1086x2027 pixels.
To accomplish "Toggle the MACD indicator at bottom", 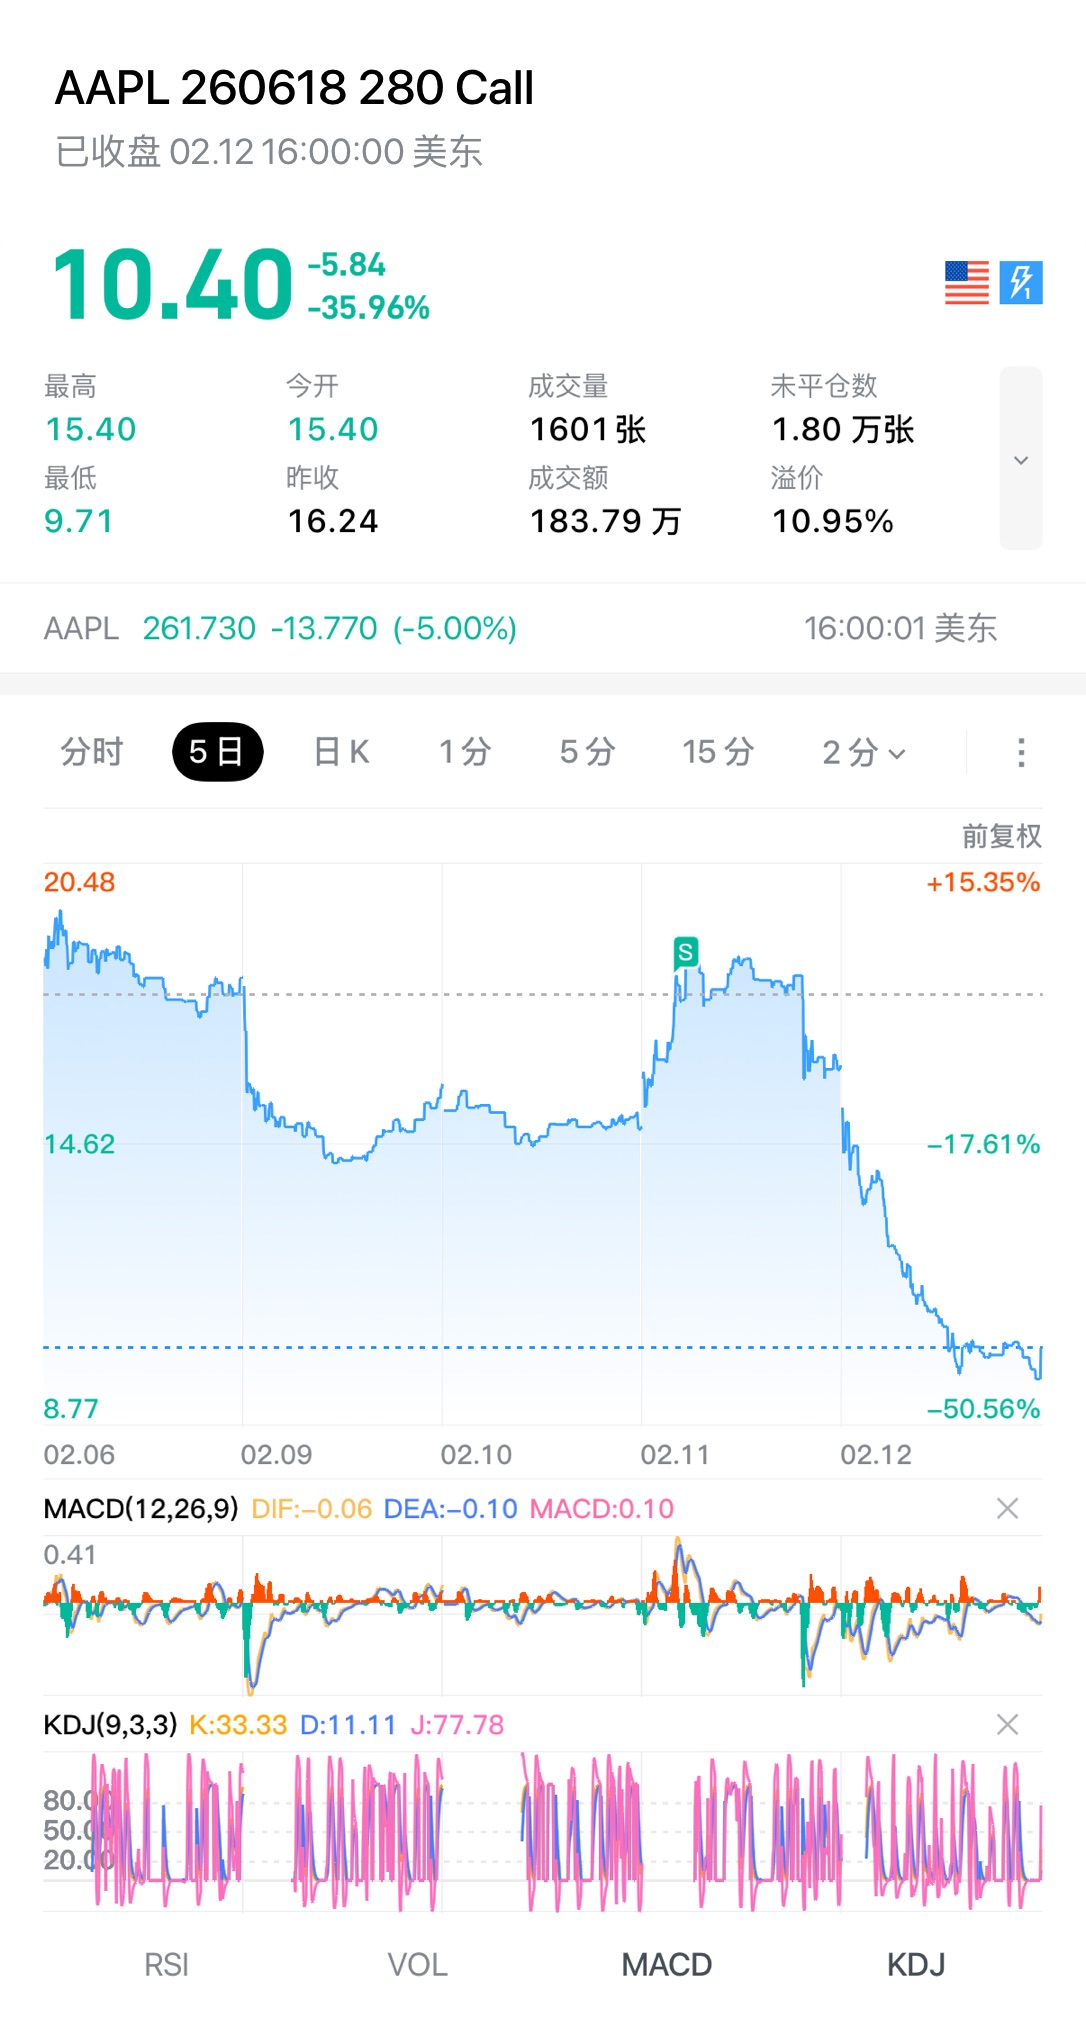I will coord(666,1965).
